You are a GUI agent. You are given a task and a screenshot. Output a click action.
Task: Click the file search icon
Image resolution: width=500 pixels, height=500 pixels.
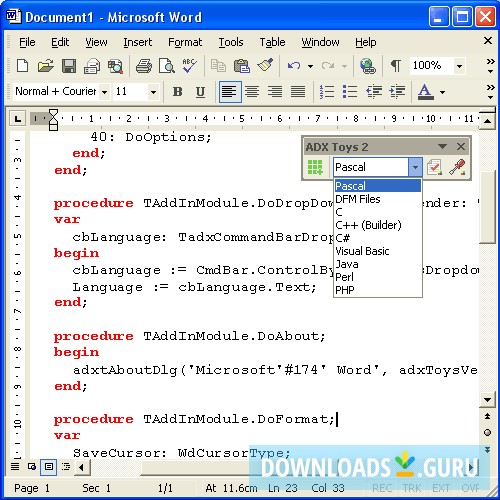(115, 66)
